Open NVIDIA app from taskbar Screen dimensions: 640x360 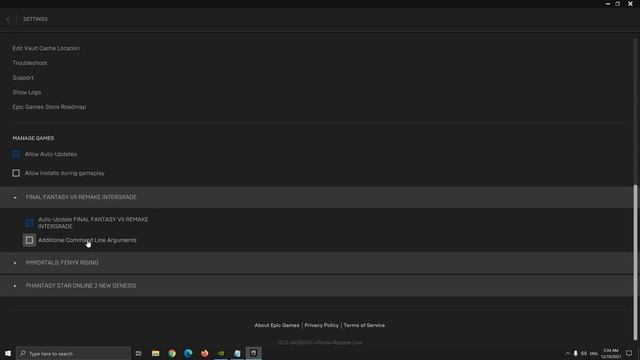click(x=221, y=353)
